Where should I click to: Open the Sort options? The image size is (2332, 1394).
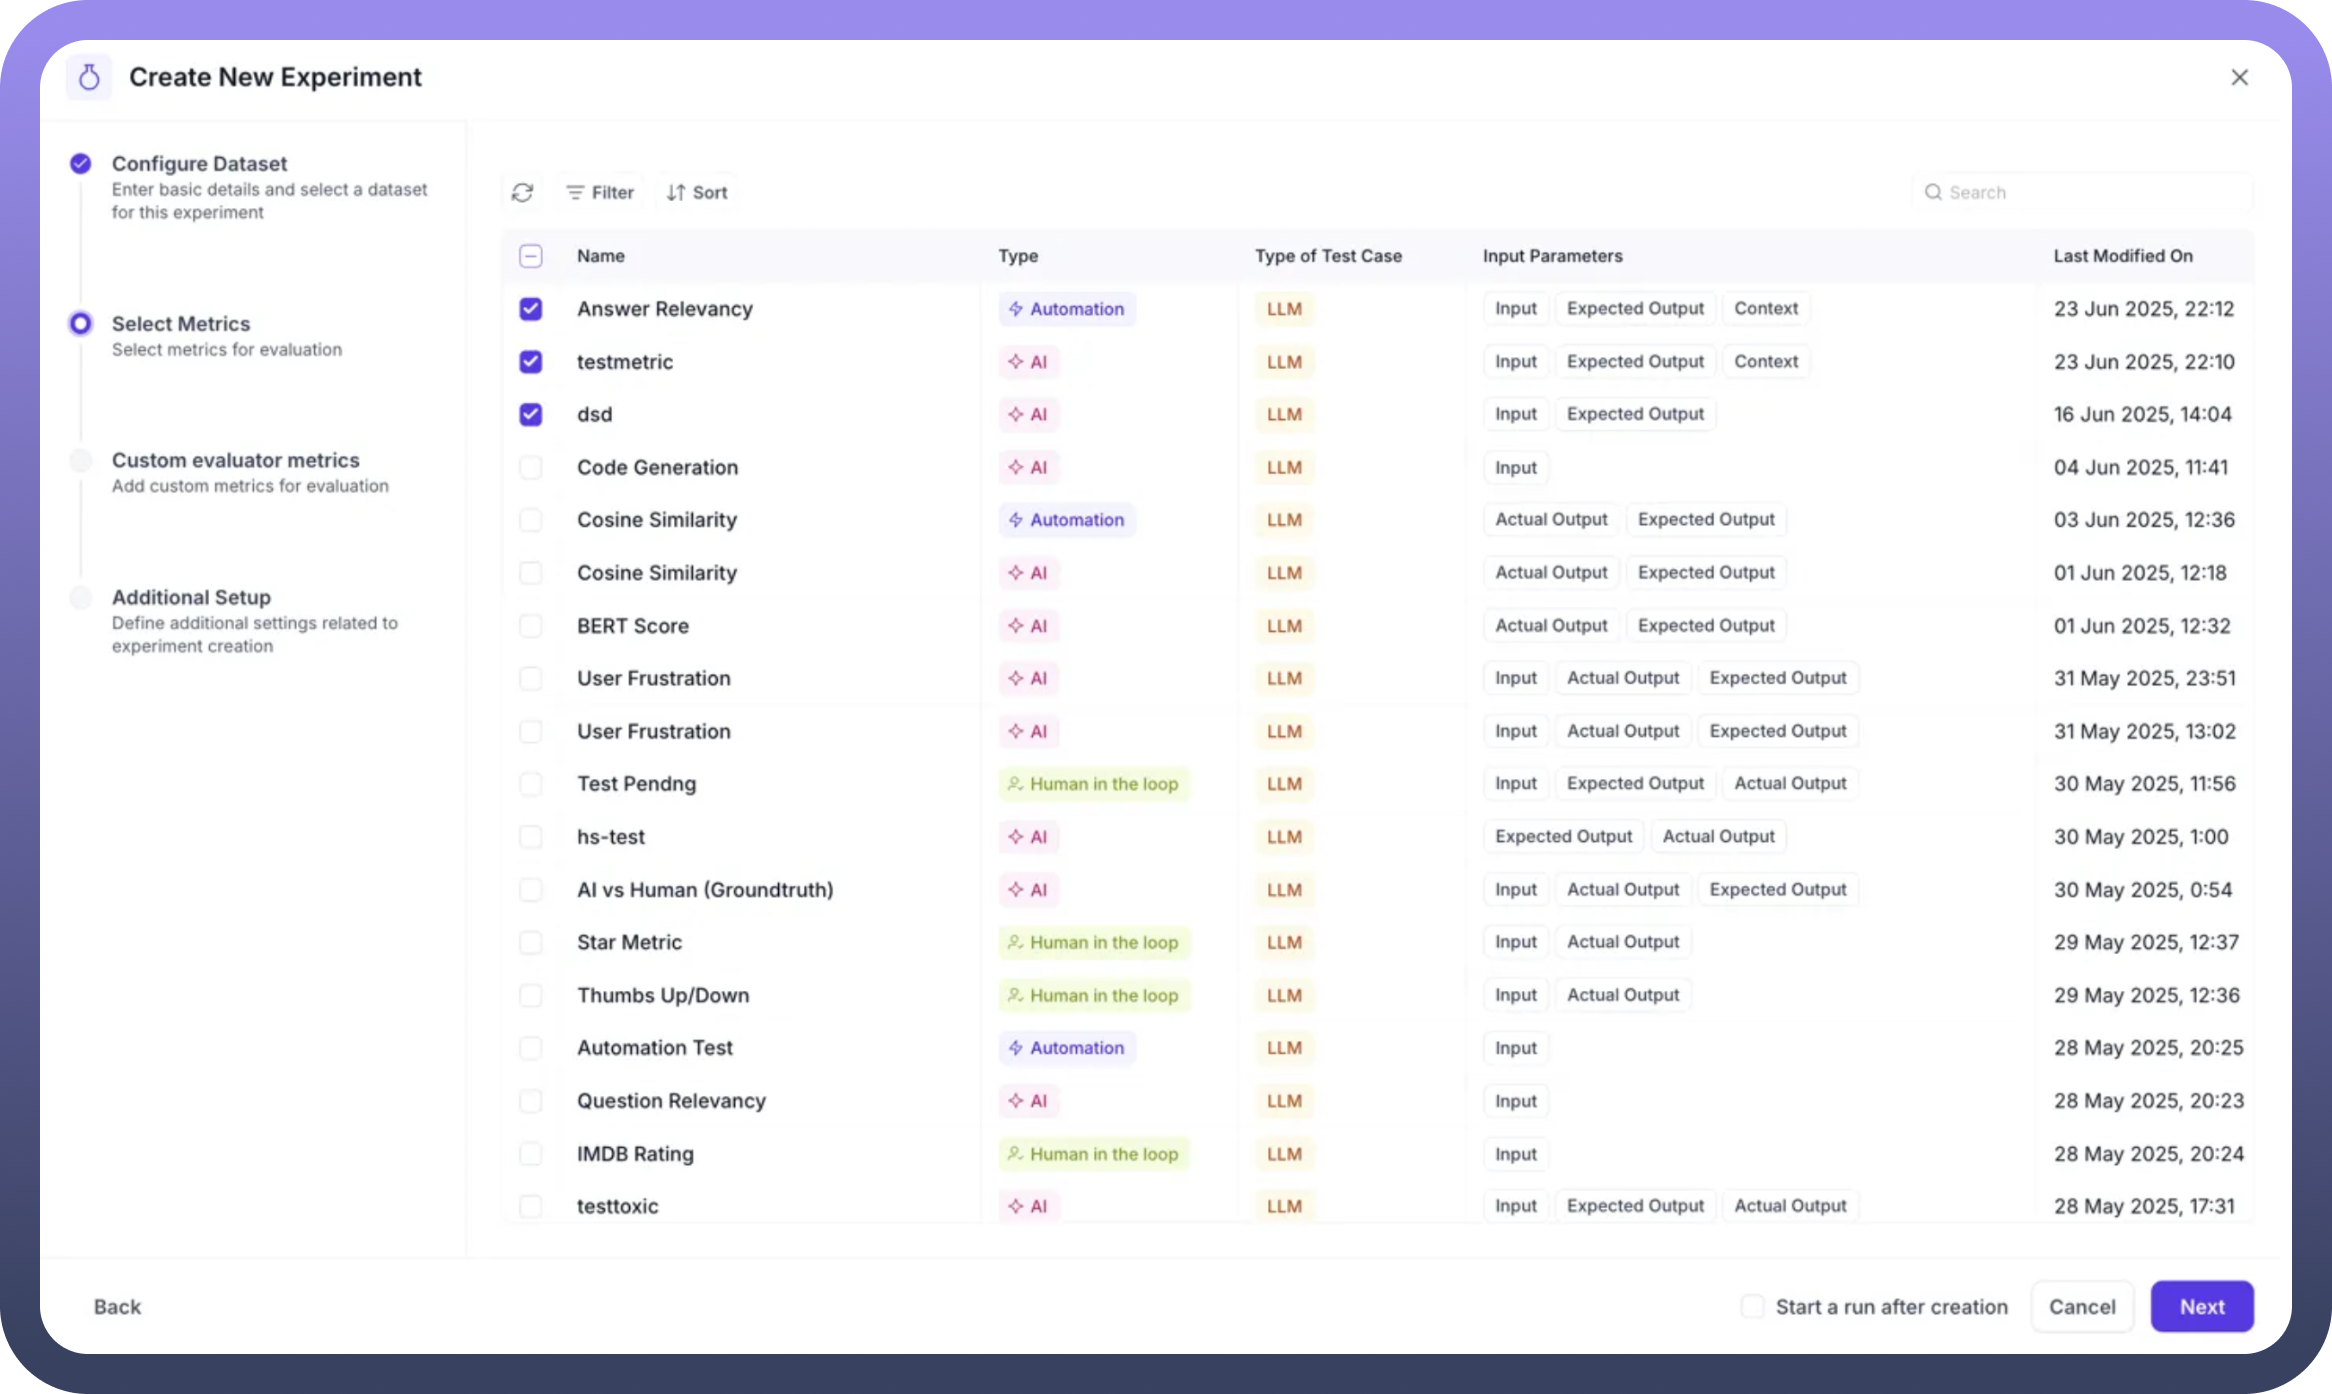(x=697, y=192)
